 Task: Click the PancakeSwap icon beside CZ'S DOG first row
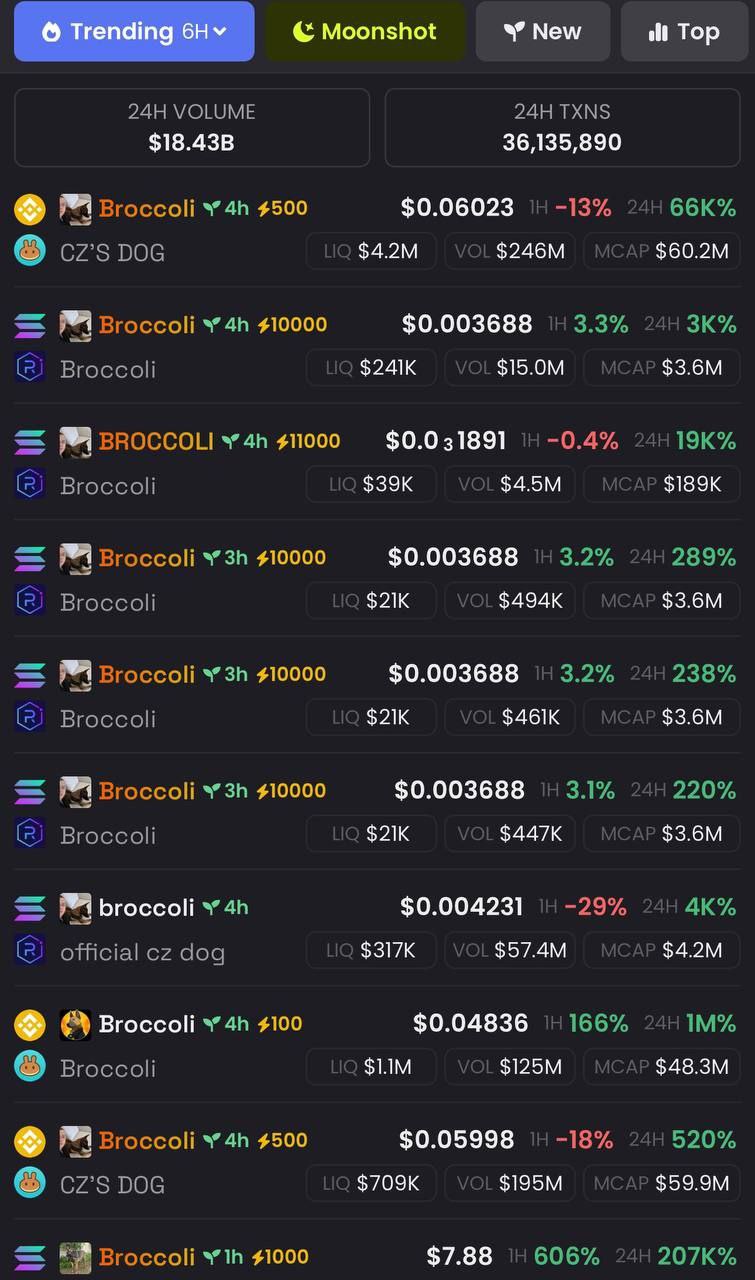coord(30,250)
